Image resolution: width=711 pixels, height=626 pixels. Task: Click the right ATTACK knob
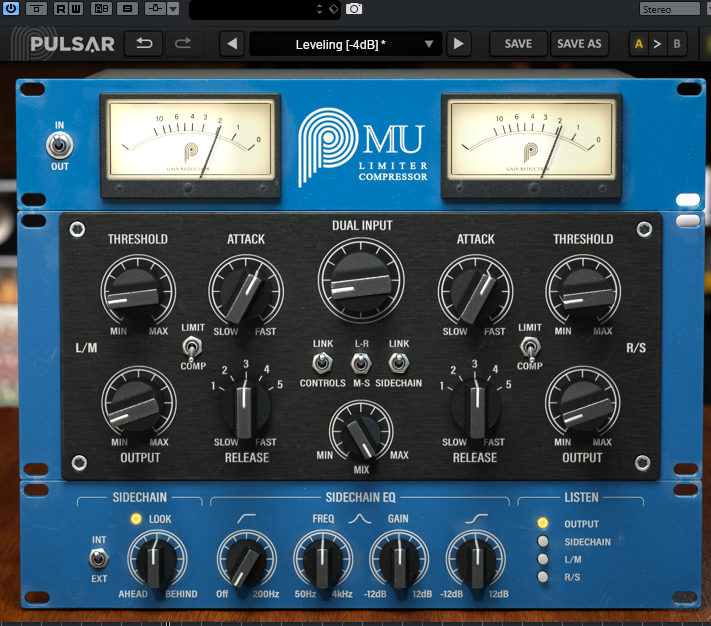point(475,292)
